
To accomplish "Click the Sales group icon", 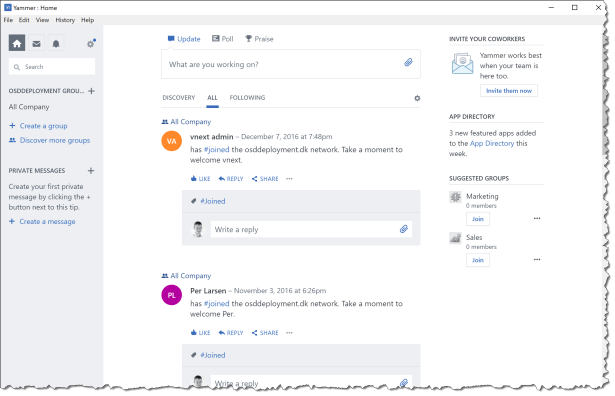I will pos(455,238).
